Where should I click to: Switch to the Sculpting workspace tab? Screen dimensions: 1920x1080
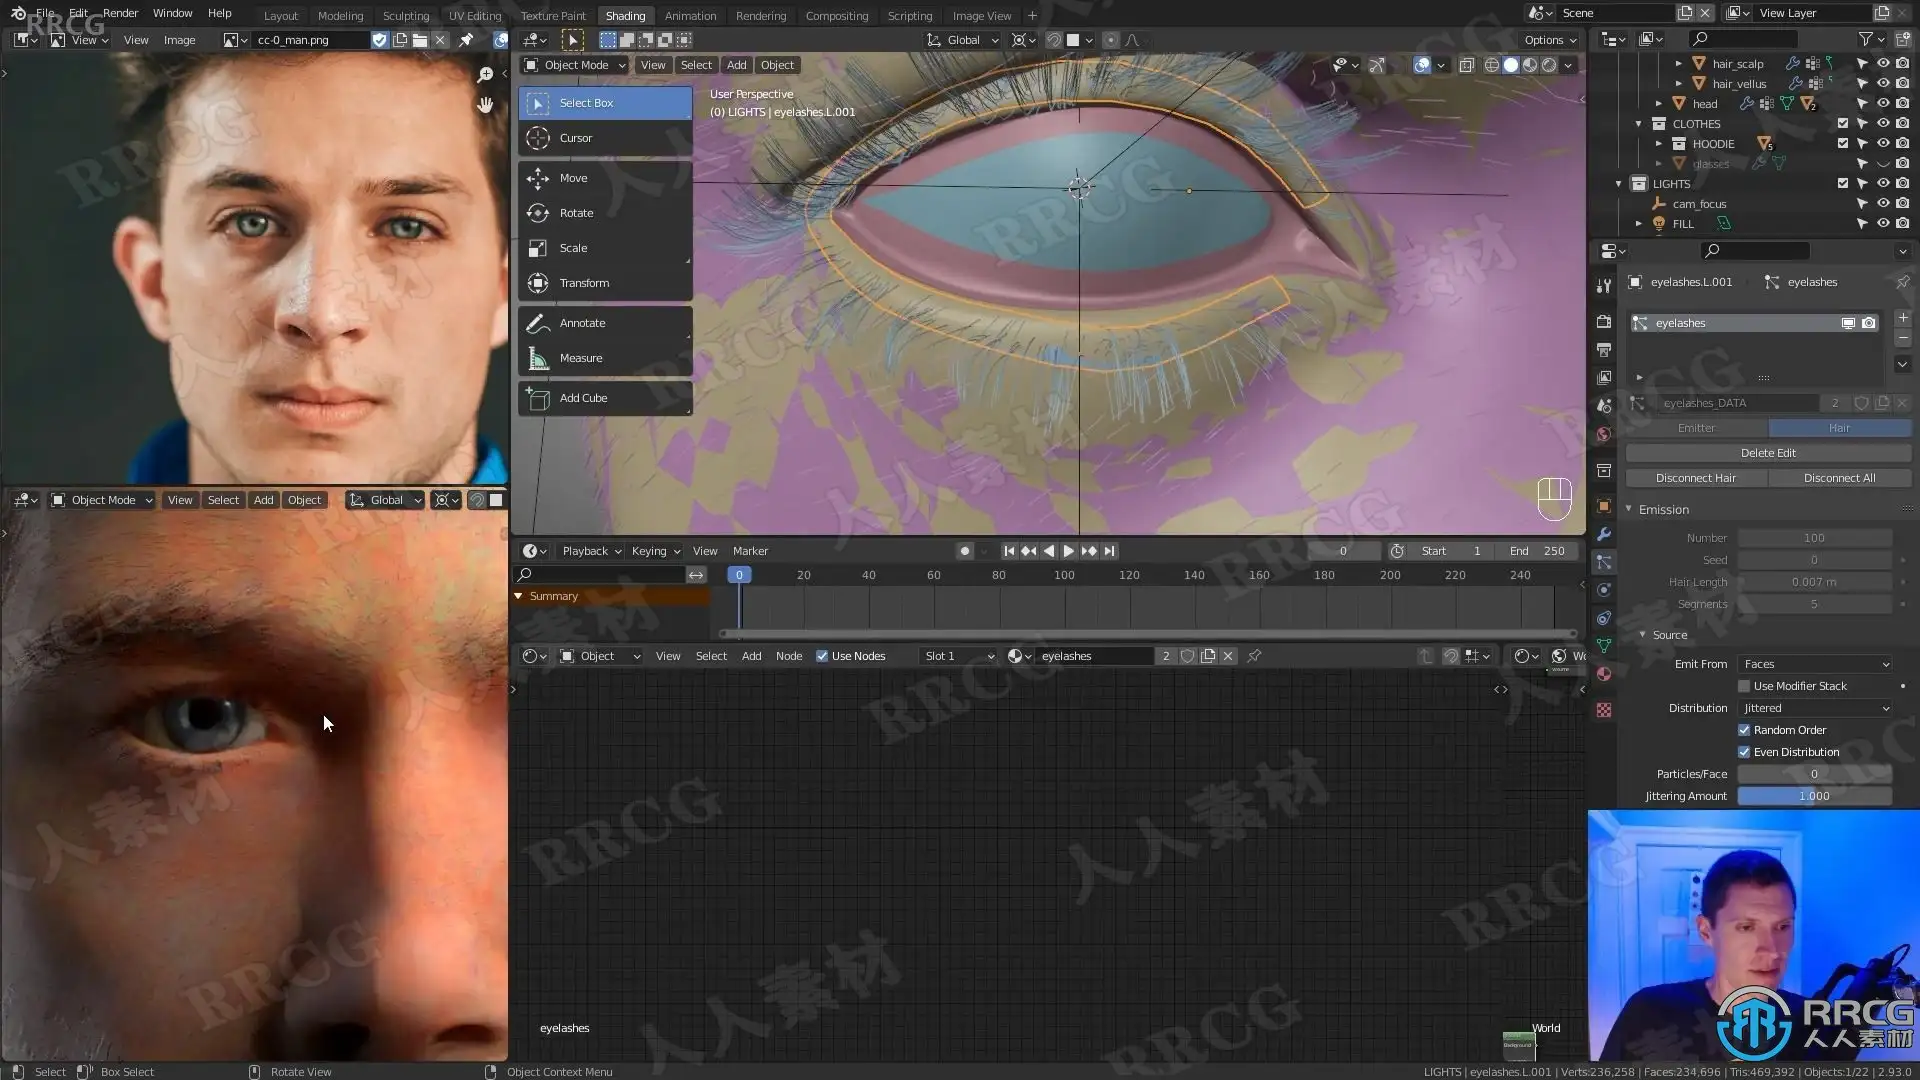pos(406,16)
